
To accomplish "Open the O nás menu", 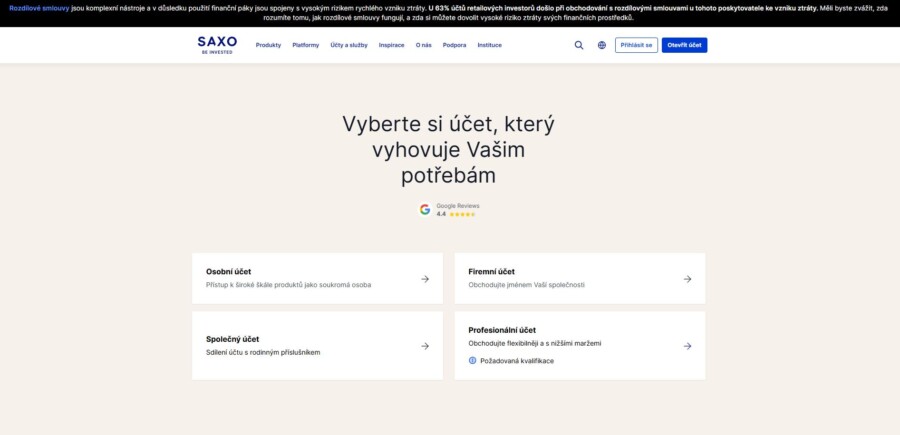I will [424, 45].
